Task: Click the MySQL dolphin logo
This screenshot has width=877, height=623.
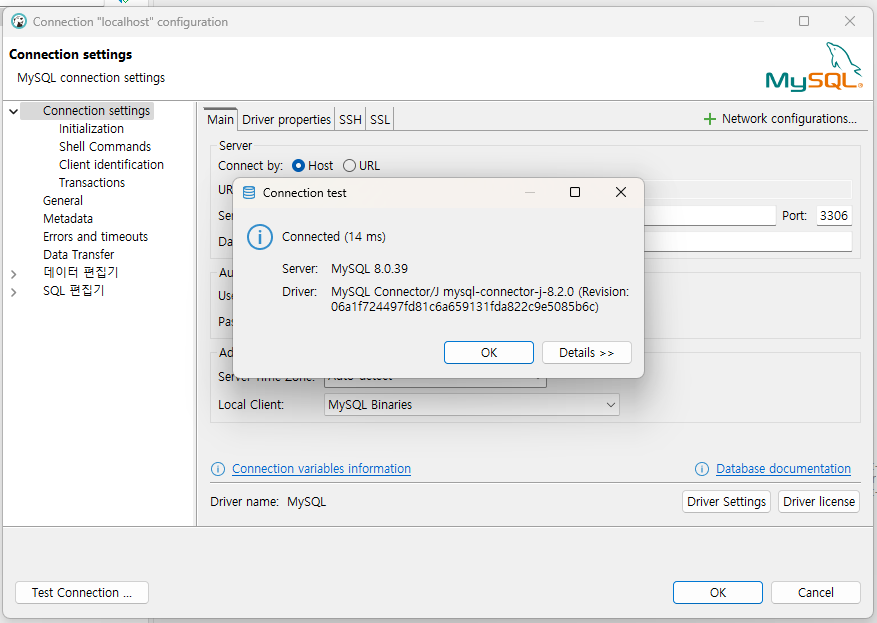Action: (x=814, y=67)
